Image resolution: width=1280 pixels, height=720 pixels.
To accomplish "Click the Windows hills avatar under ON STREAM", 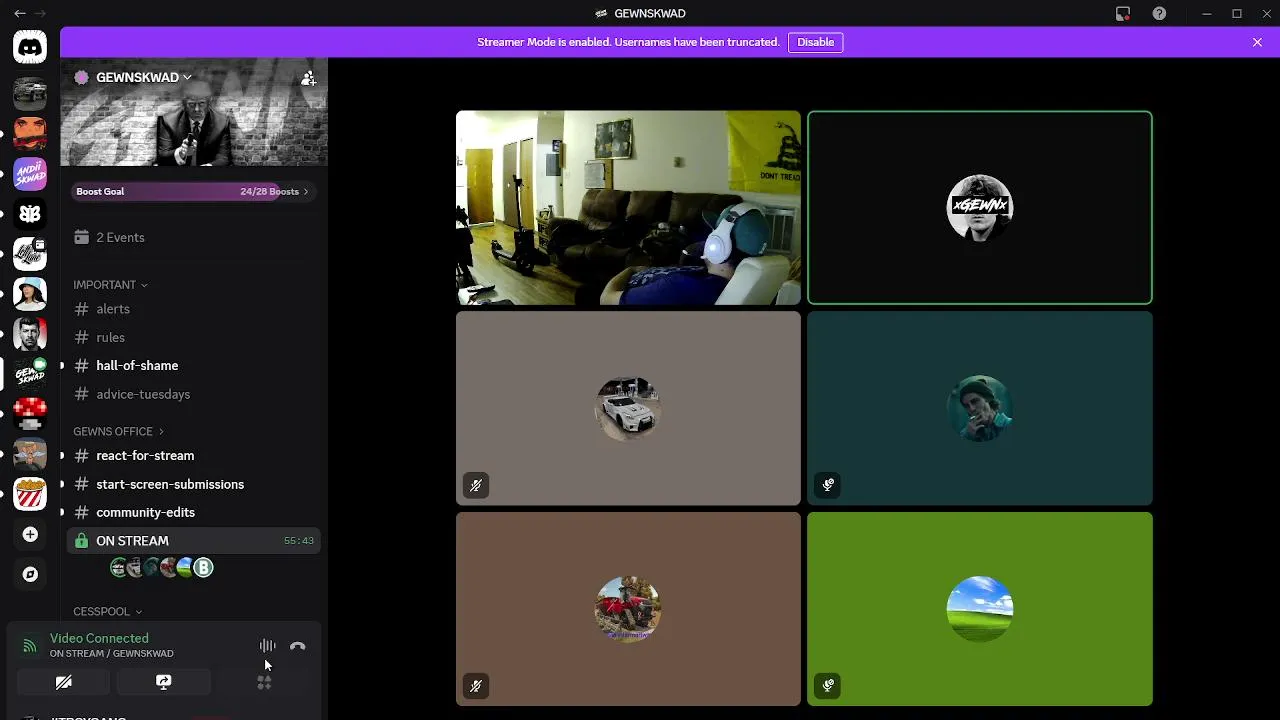I will pyautogui.click(x=185, y=568).
